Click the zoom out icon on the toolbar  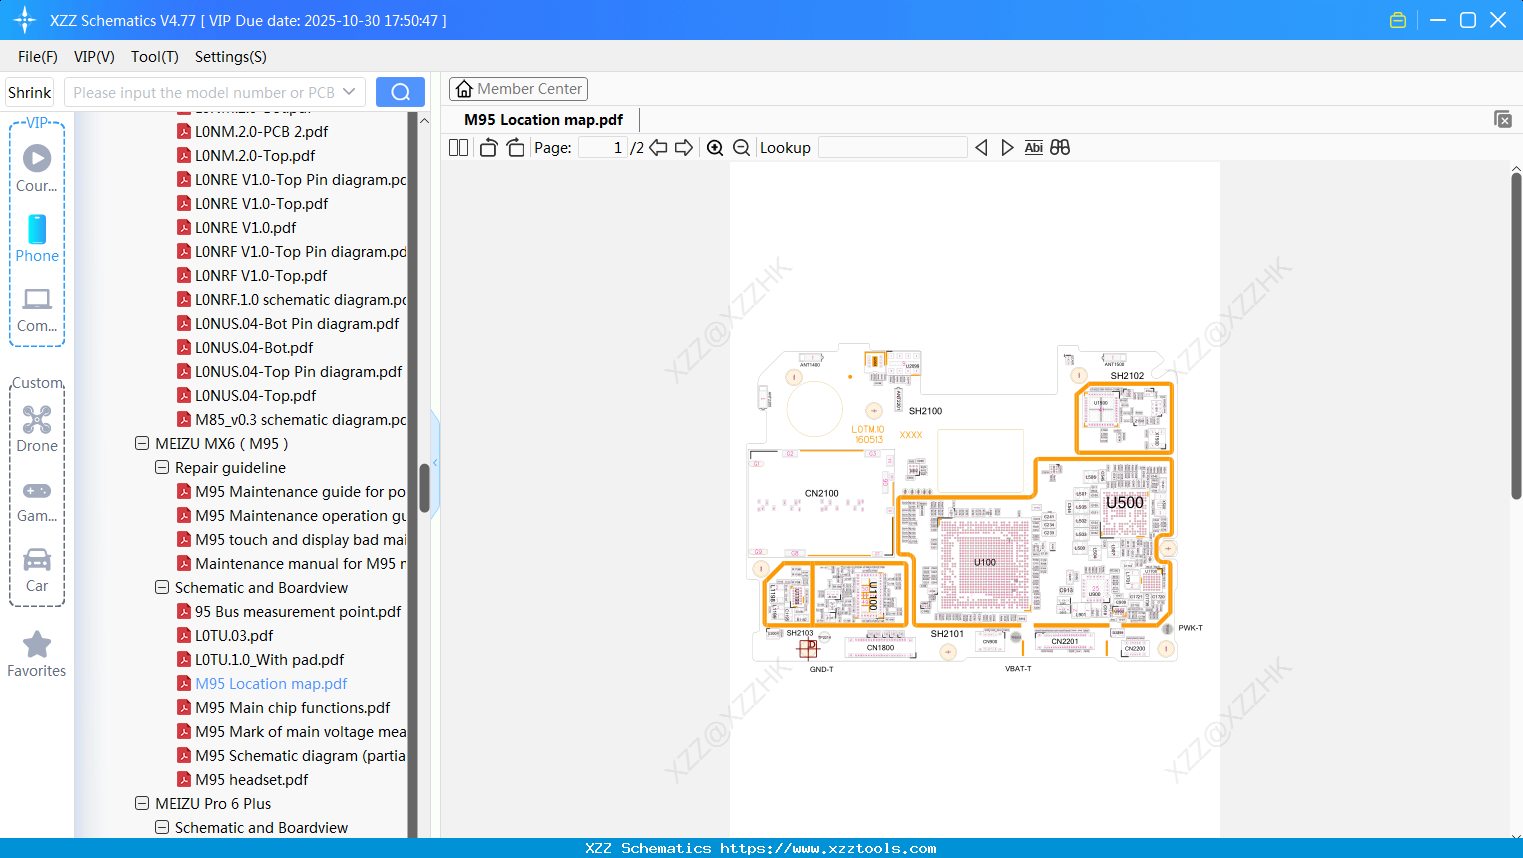[741, 147]
